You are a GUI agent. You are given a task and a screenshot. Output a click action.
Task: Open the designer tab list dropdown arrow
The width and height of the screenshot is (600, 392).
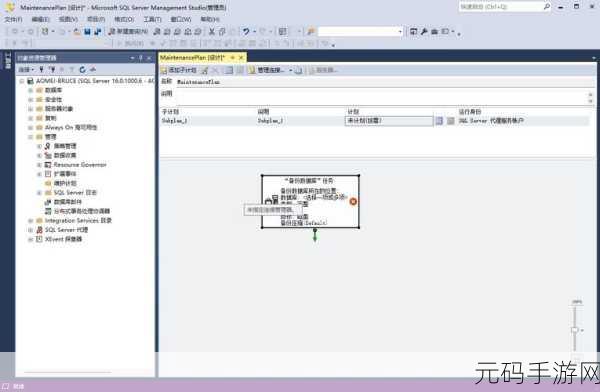click(x=593, y=58)
